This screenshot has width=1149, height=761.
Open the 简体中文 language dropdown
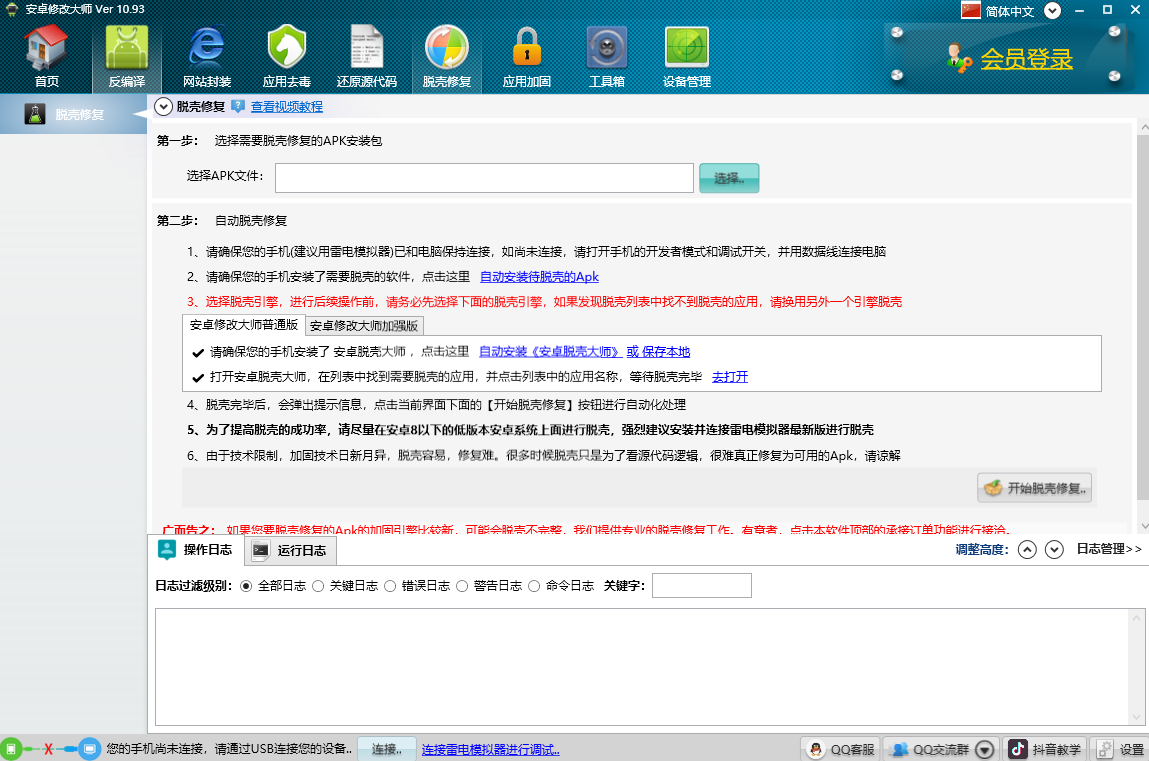point(1052,11)
